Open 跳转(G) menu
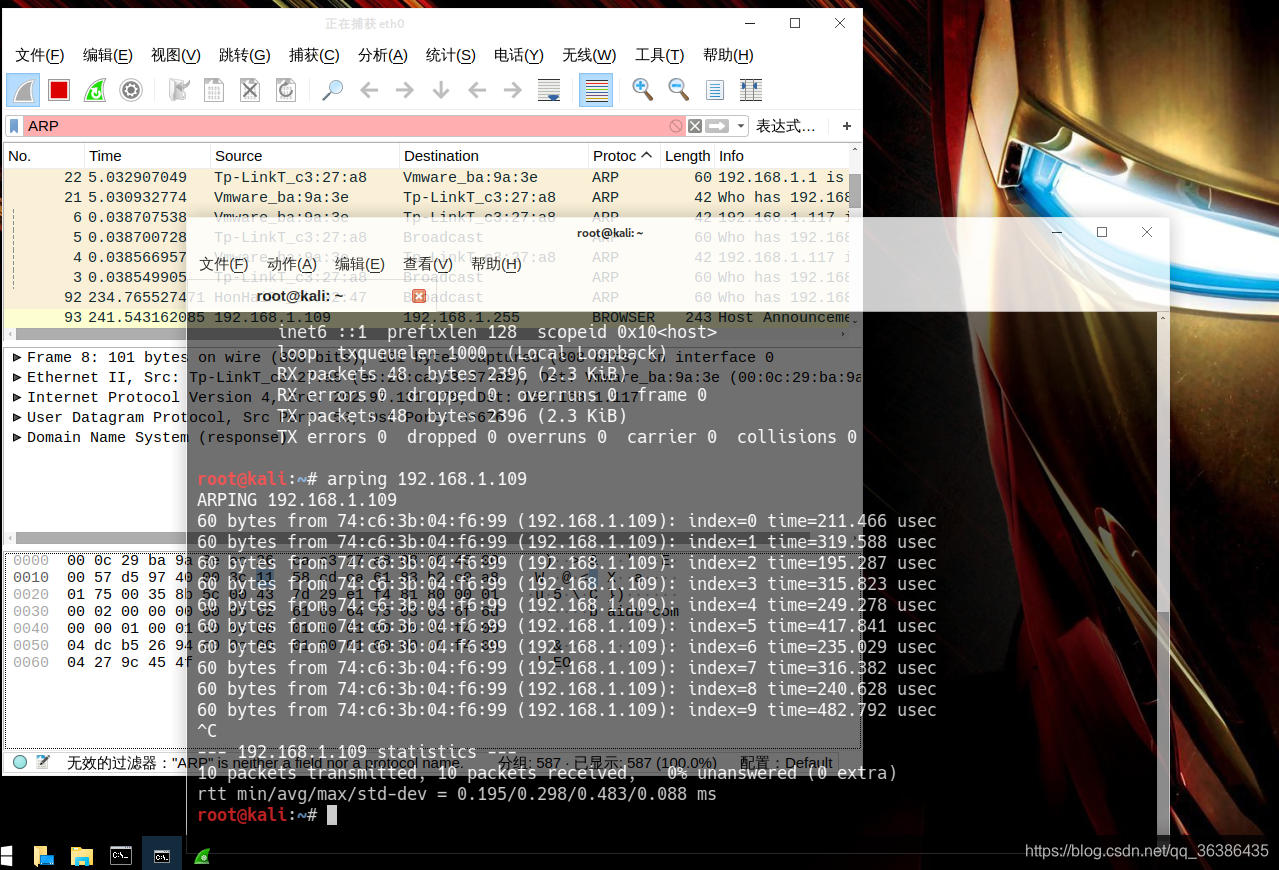The height and width of the screenshot is (870, 1279). (x=245, y=55)
